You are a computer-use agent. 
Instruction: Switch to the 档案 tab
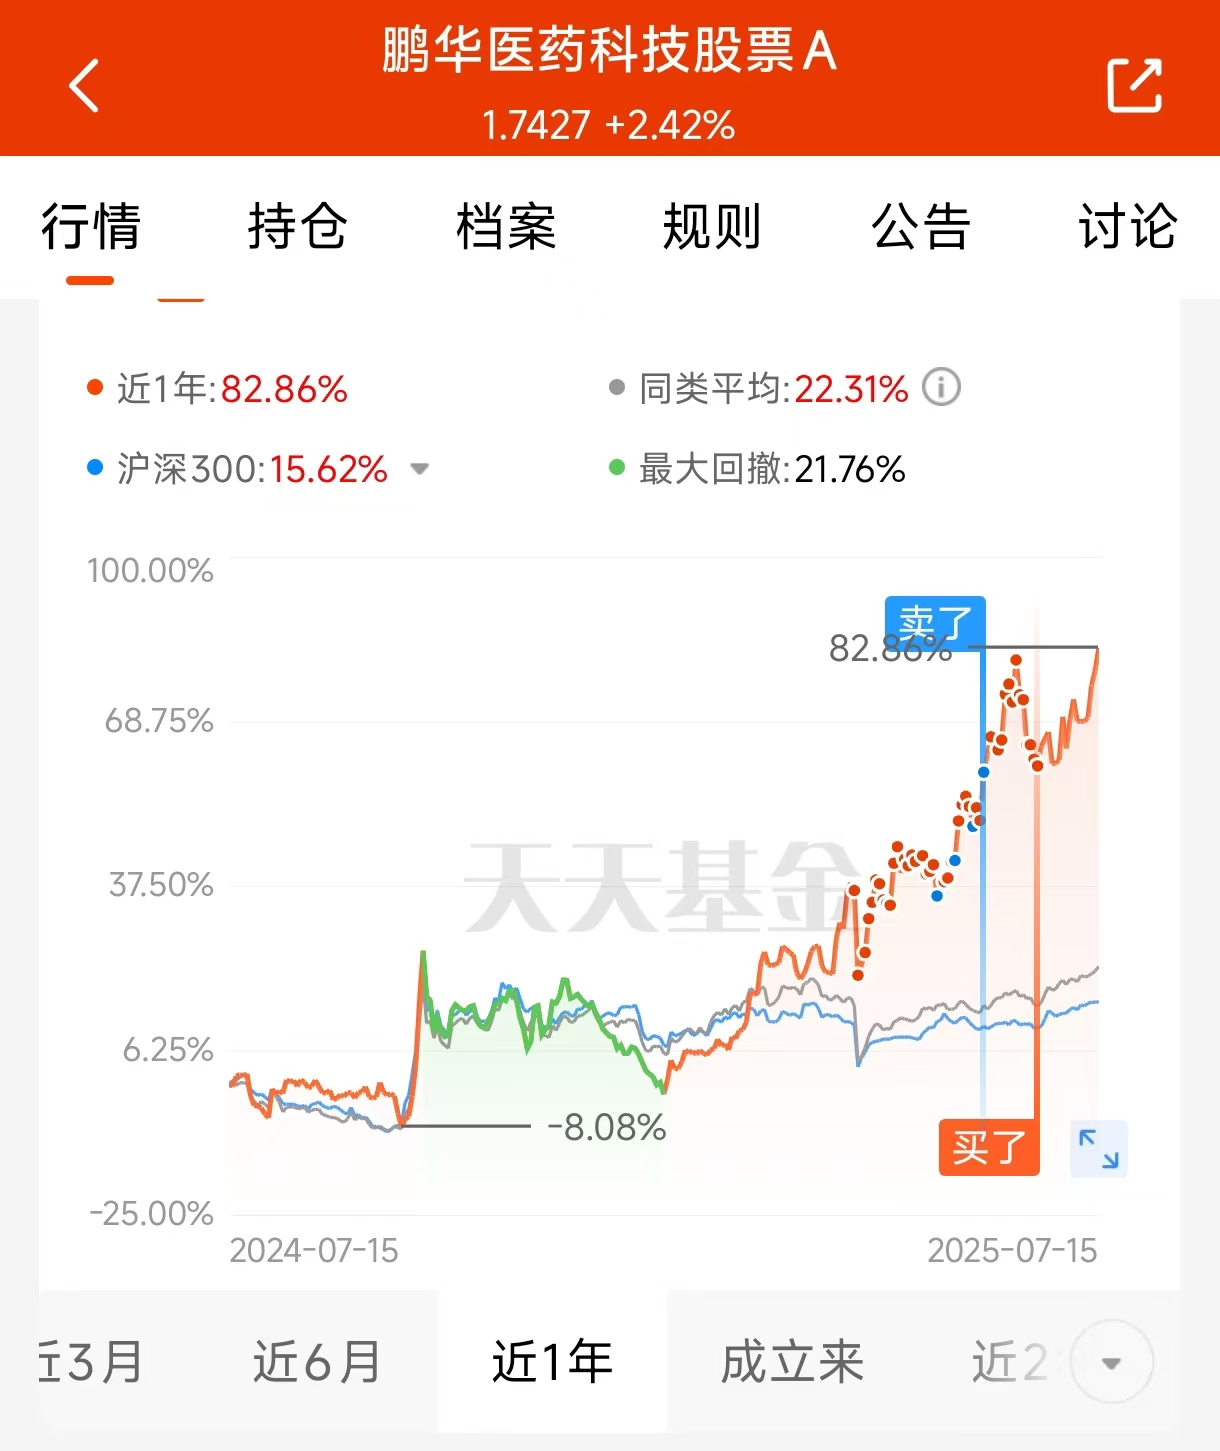pos(506,226)
